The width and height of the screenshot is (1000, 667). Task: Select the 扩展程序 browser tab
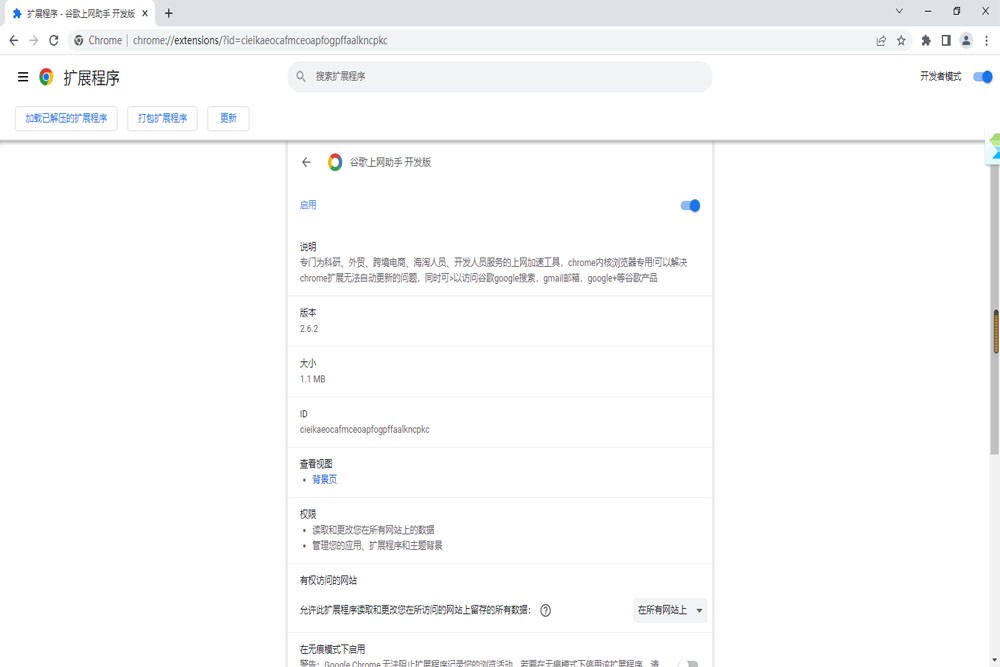75,13
